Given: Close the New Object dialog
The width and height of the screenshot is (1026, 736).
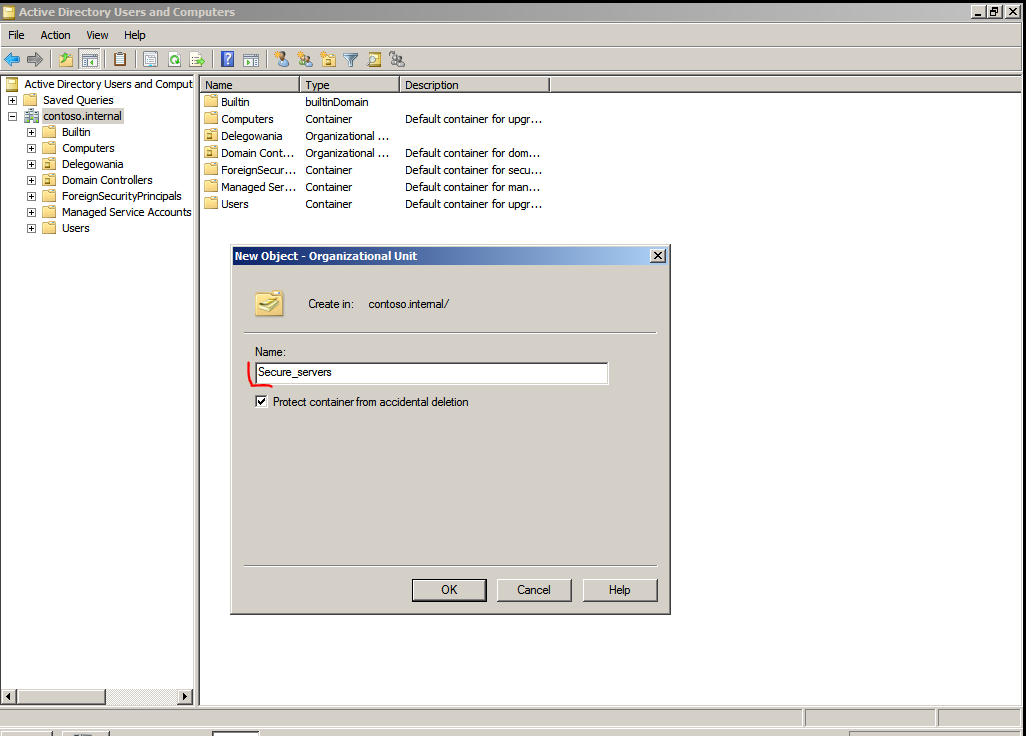Looking at the screenshot, I should pyautogui.click(x=658, y=256).
